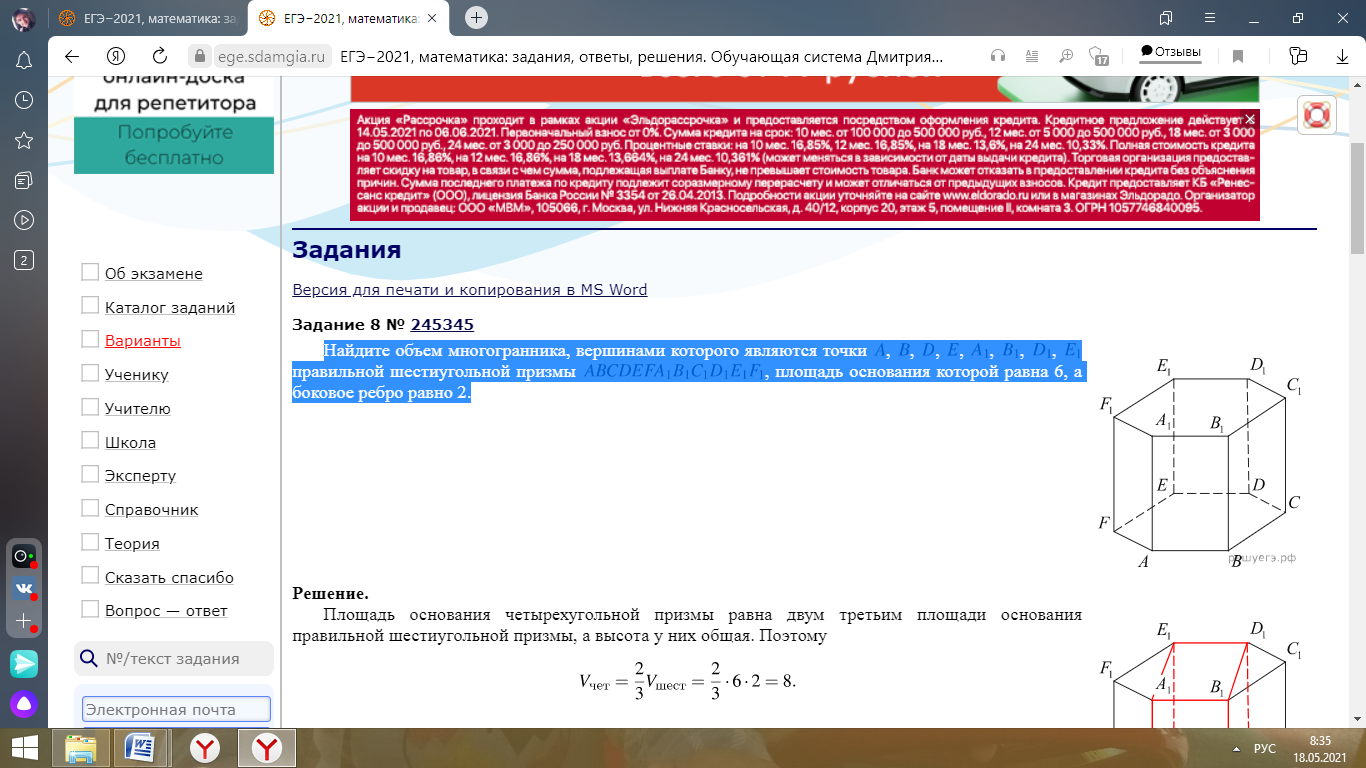Reload the page with refresh icon
Screen dimensions: 1366x768
pyautogui.click(x=159, y=56)
